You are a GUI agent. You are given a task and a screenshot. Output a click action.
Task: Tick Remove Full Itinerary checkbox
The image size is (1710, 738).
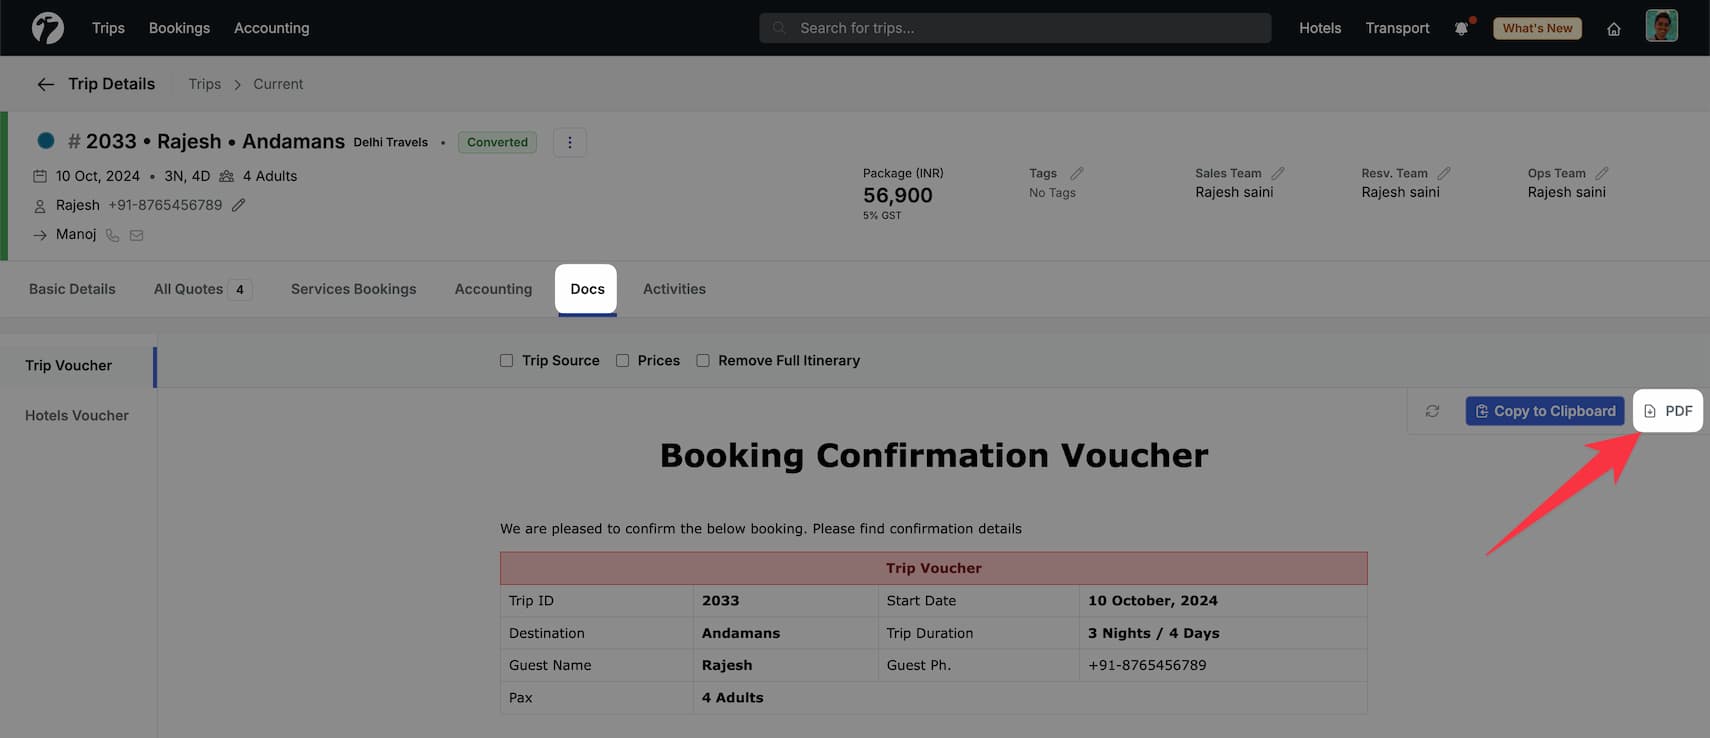pos(703,361)
